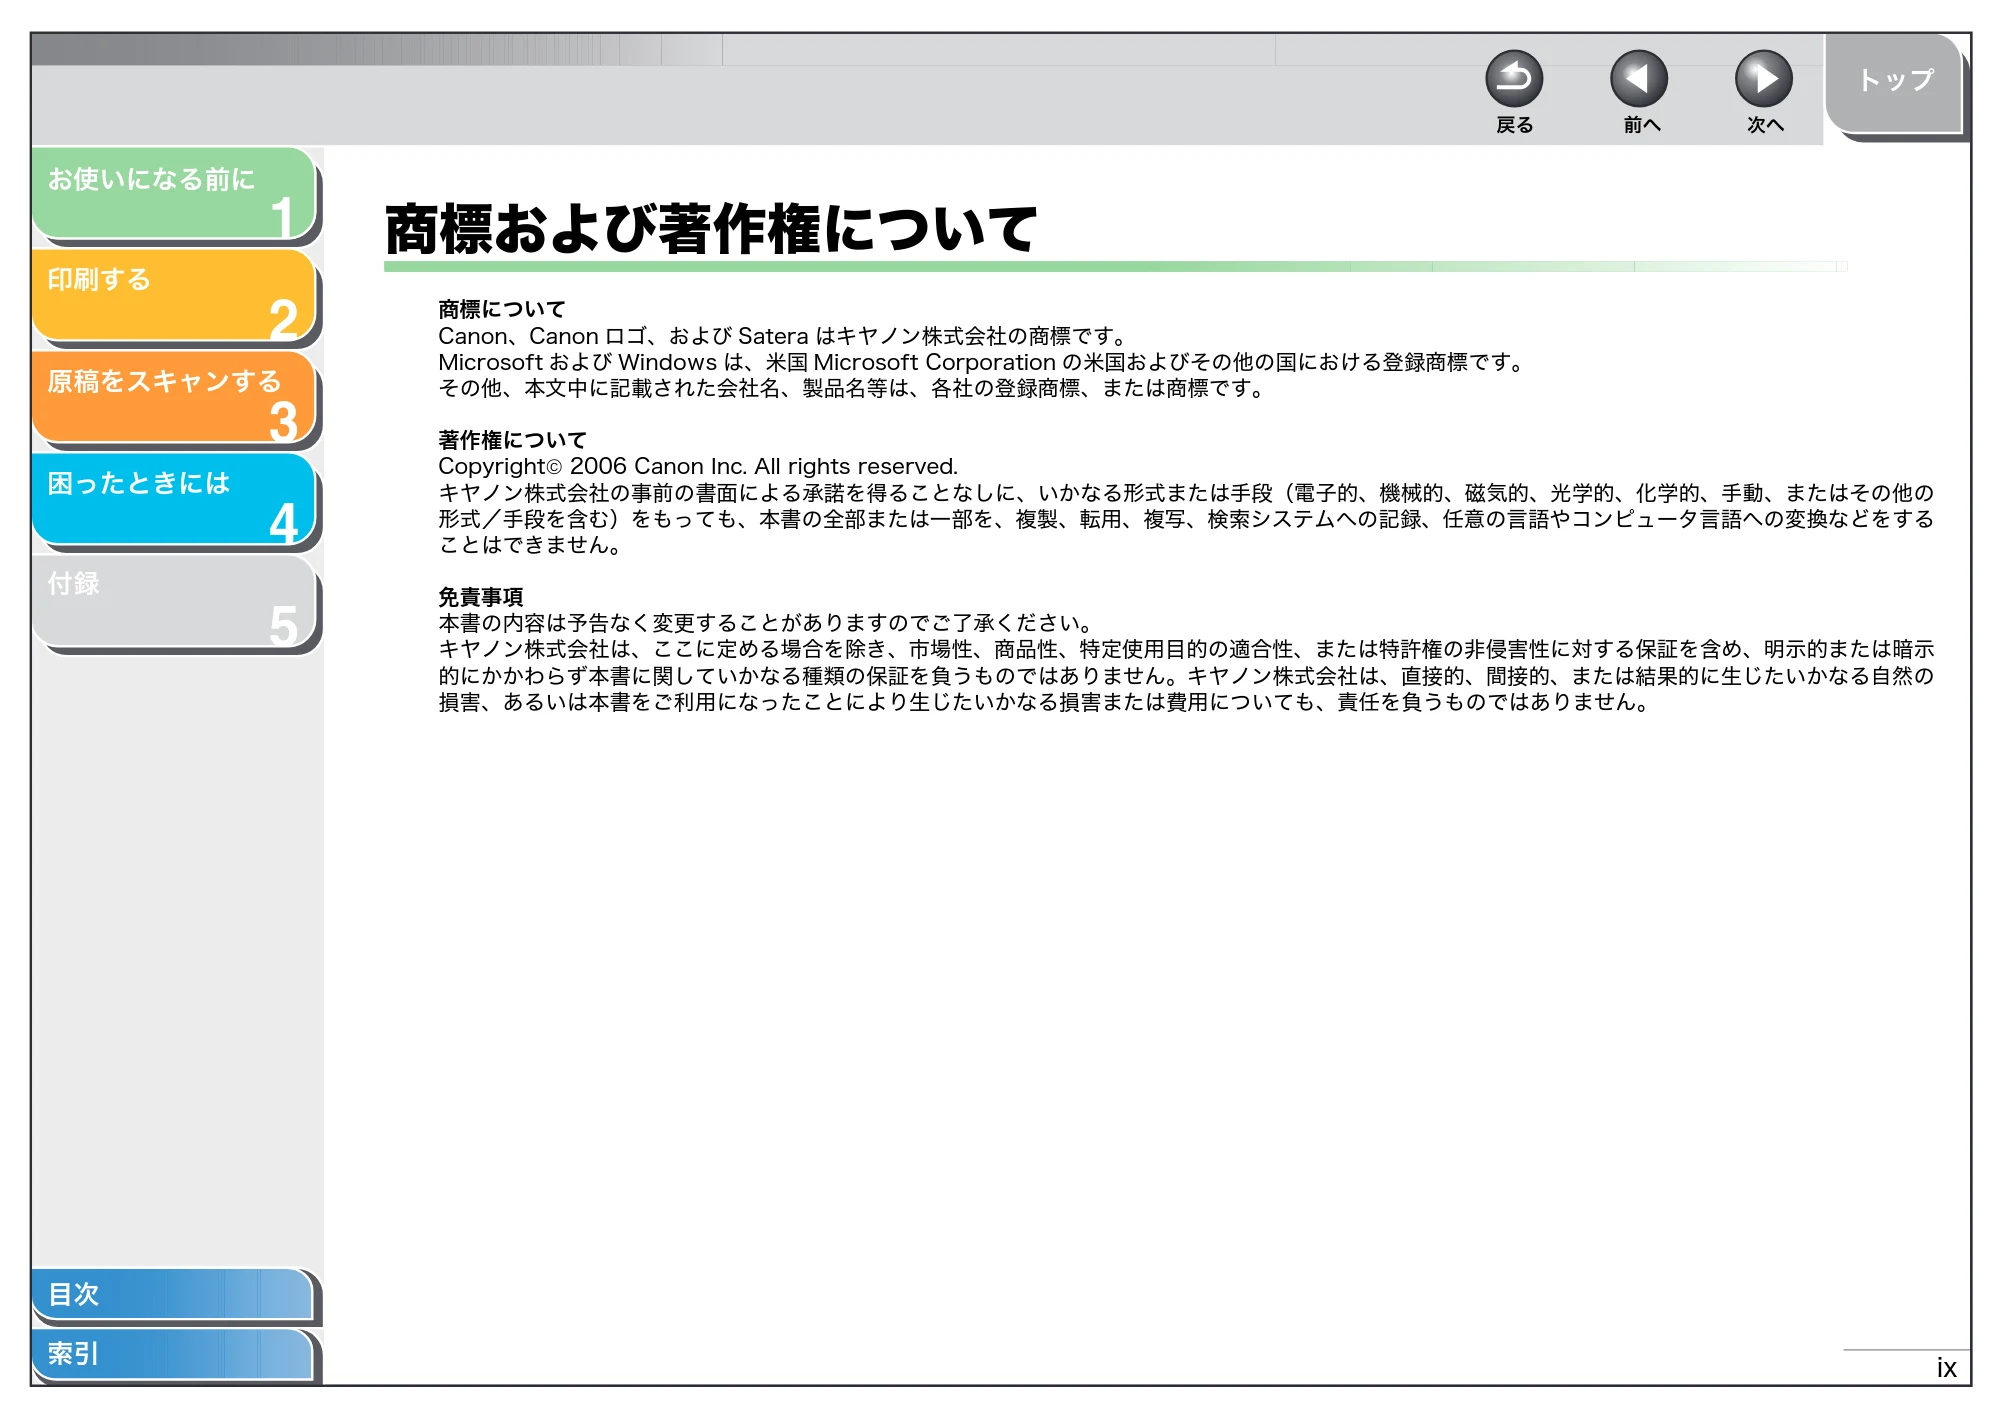The image size is (2000, 1415).
Task: Open chapter 3 原稿をスキャンする
Action: [174, 397]
